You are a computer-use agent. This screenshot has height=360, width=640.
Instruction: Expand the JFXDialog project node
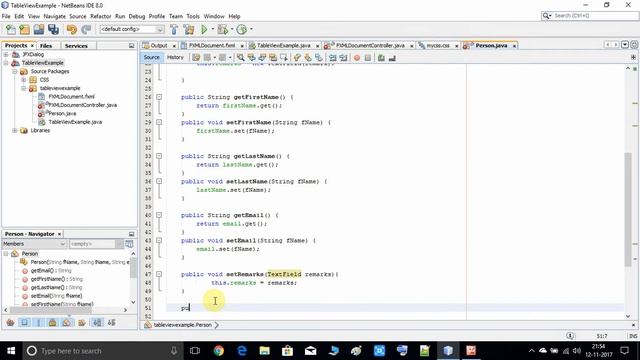(x=6, y=54)
